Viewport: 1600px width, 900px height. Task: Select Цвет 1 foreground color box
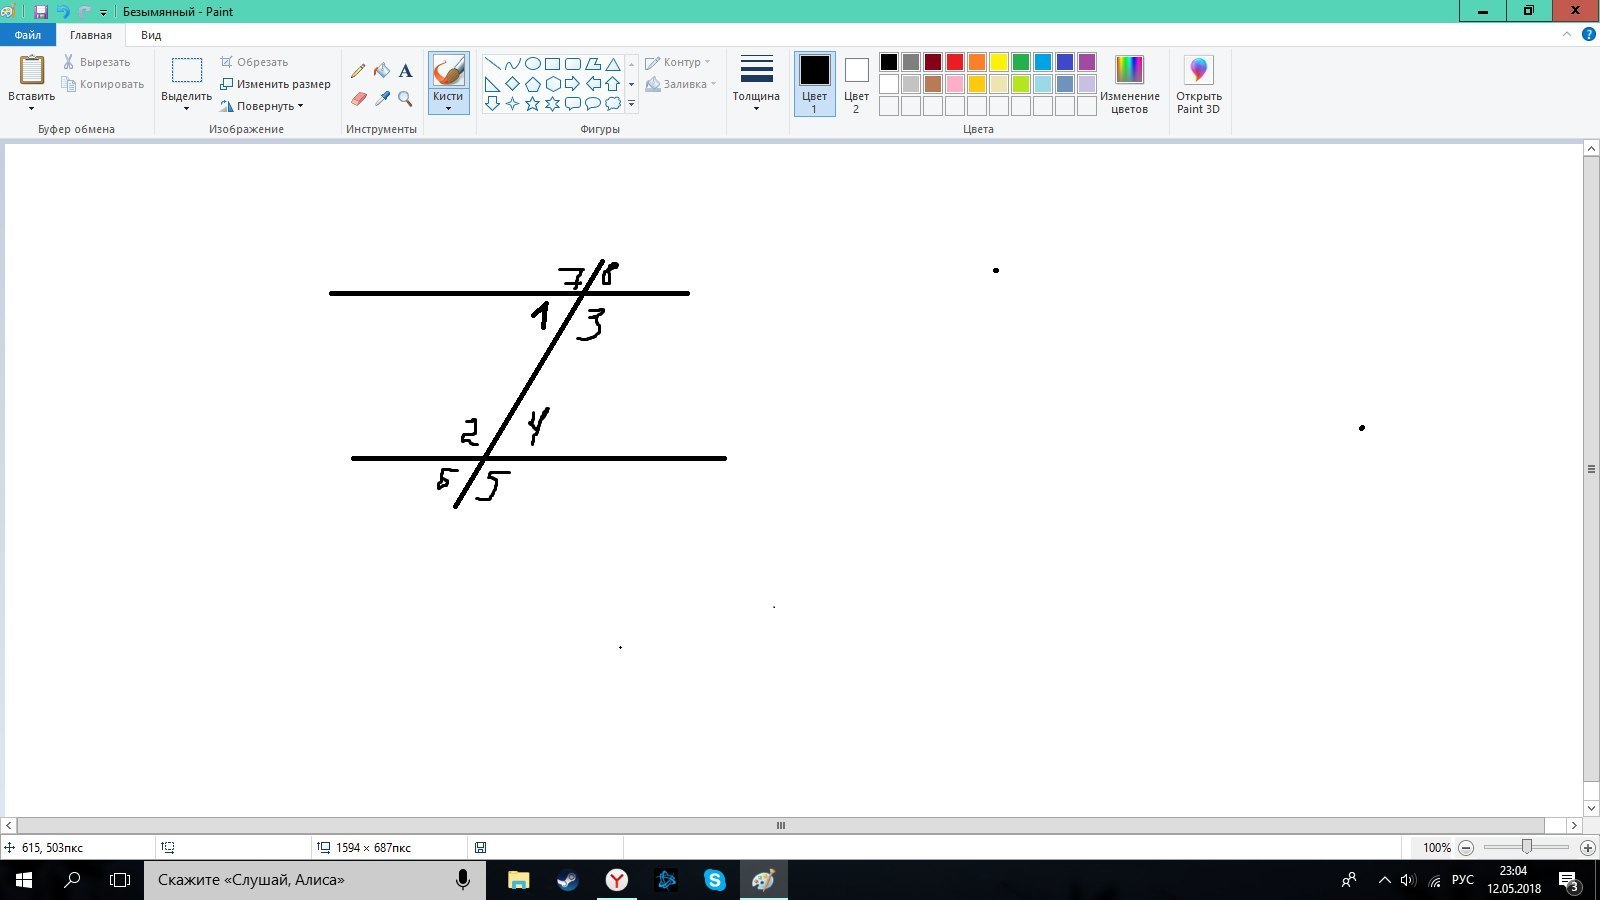pyautogui.click(x=814, y=83)
